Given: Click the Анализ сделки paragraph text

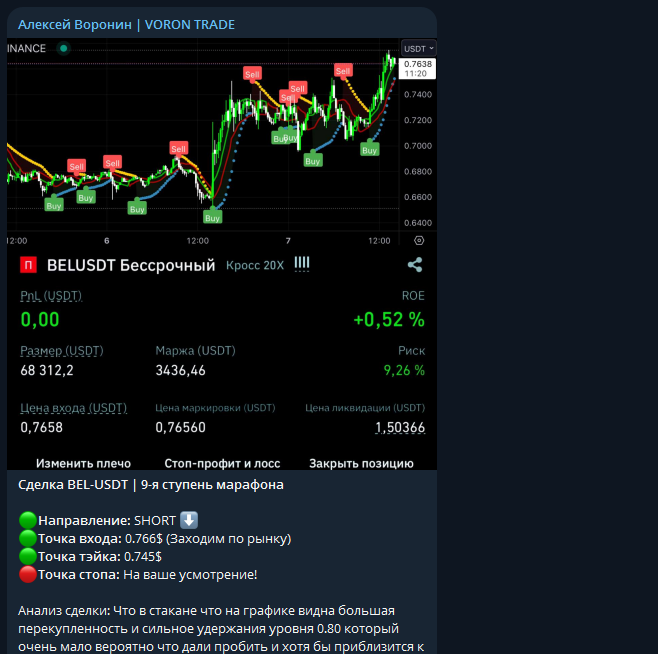Looking at the screenshot, I should pyautogui.click(x=221, y=629).
